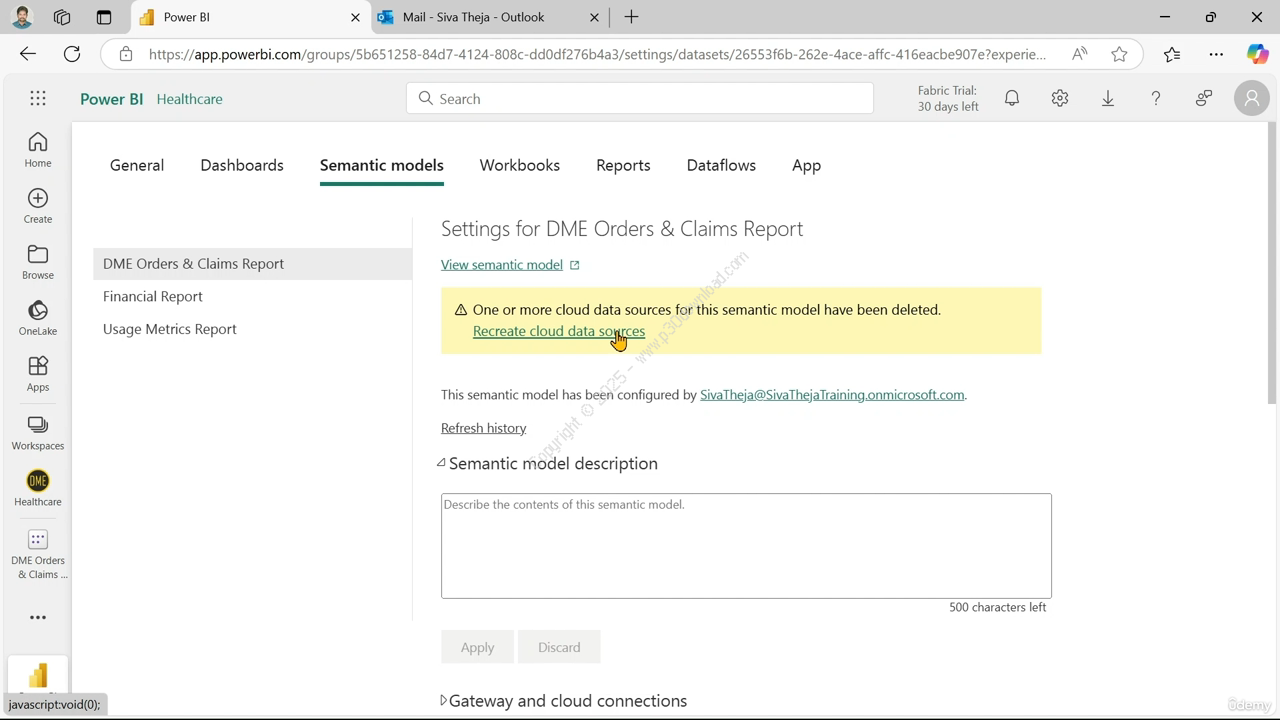Switch to Dataflows settings tab

pyautogui.click(x=721, y=165)
